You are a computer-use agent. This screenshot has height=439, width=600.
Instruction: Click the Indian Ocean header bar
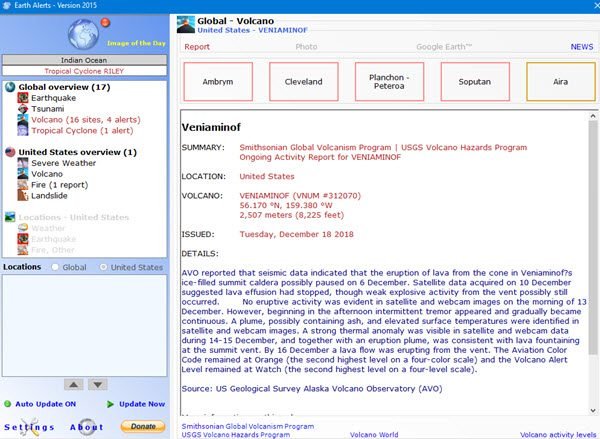tap(84, 60)
